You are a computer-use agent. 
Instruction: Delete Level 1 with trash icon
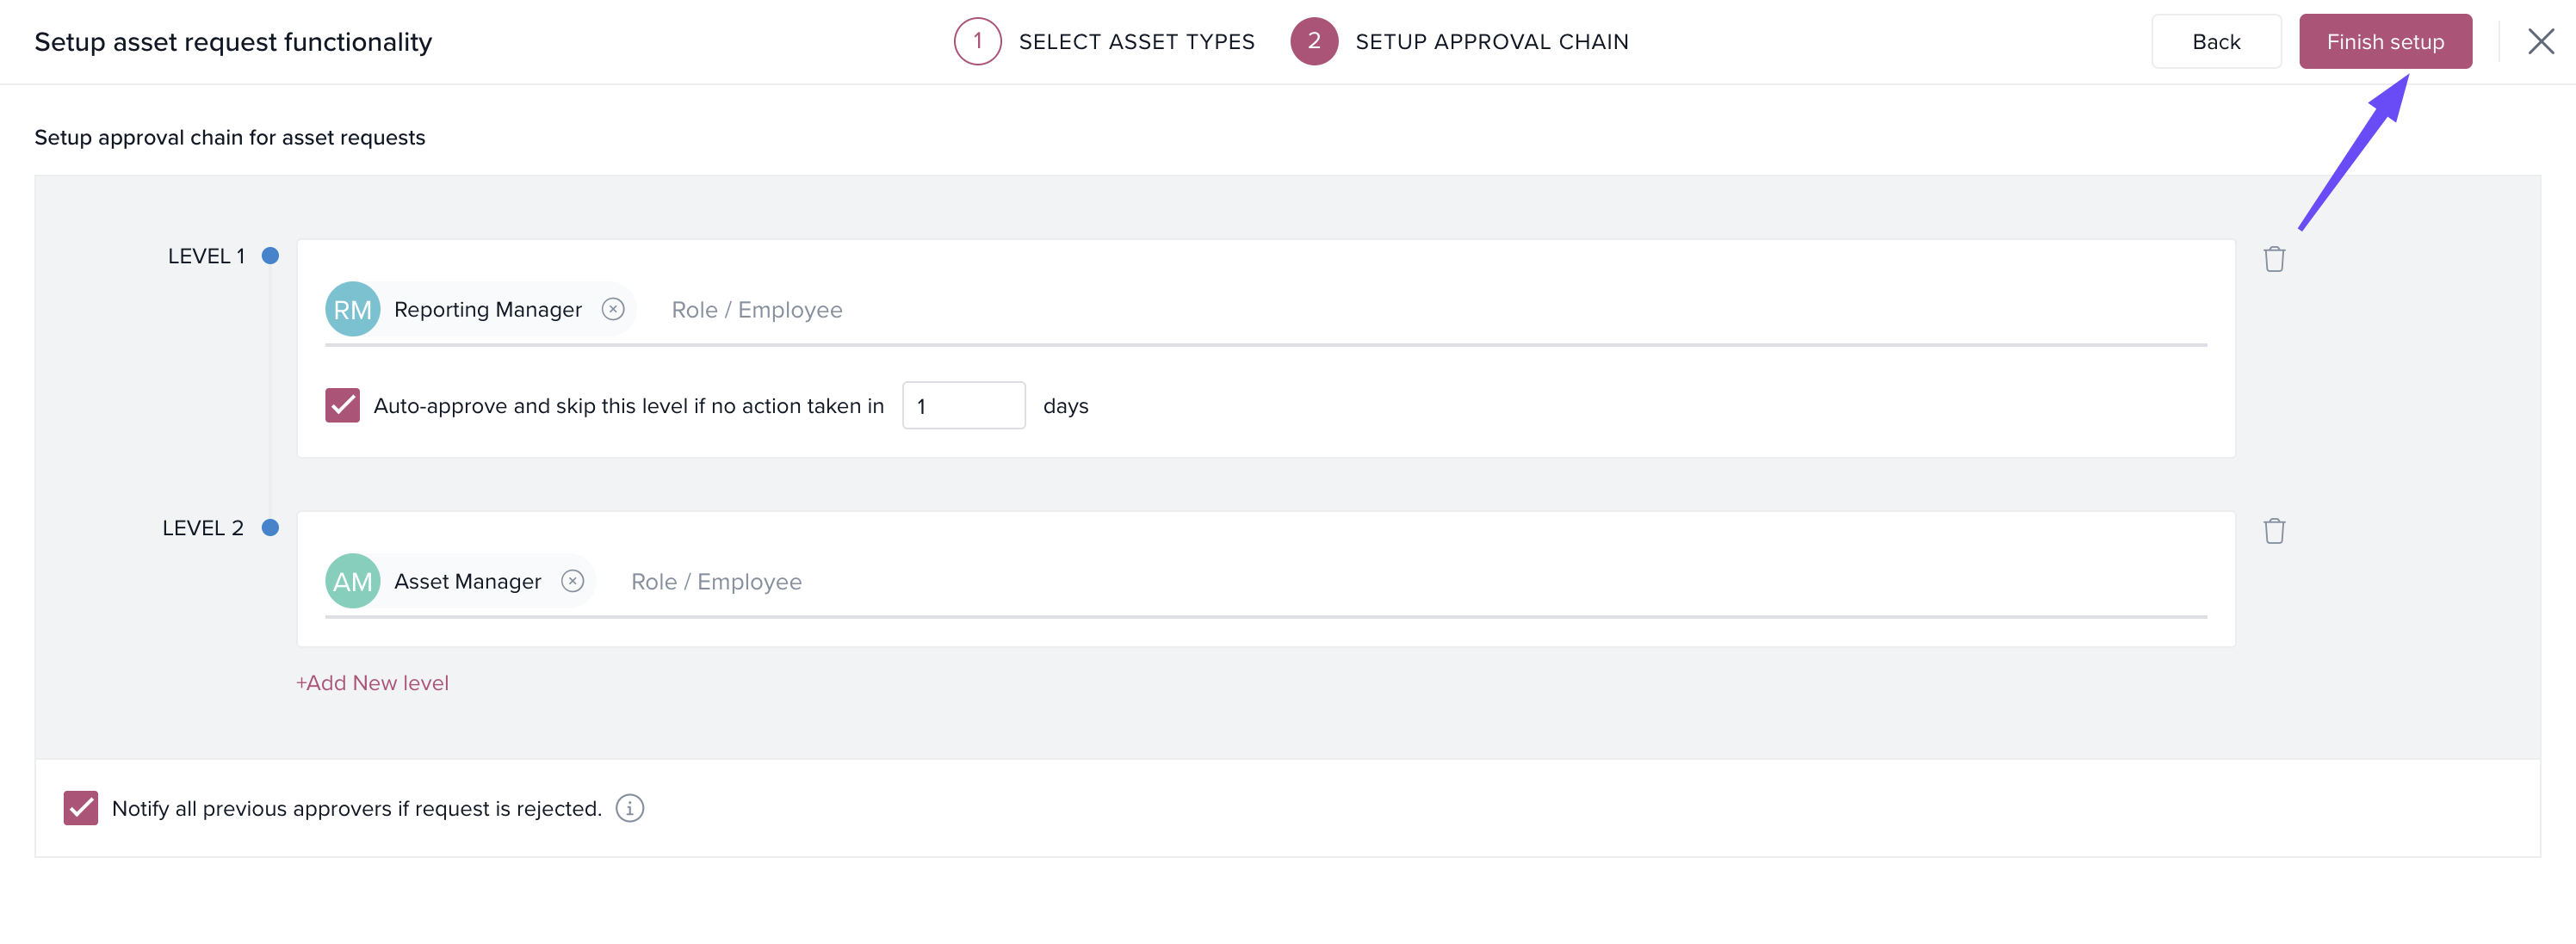(2273, 259)
